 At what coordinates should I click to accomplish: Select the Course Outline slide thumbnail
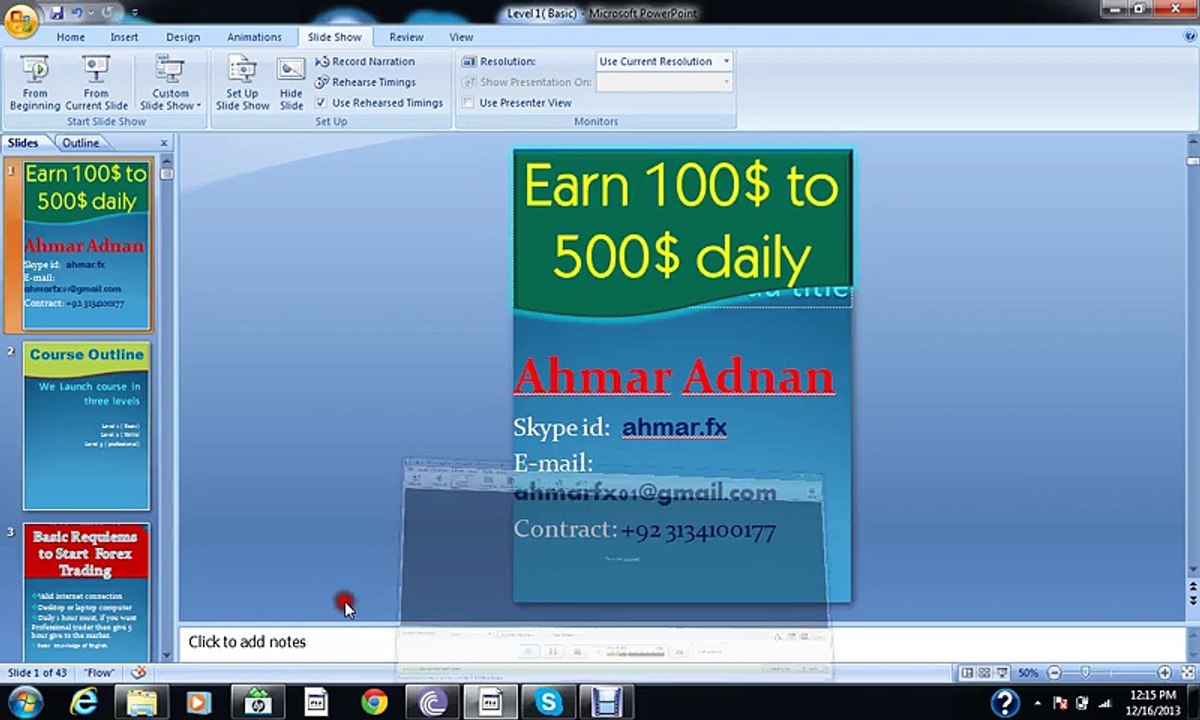pyautogui.click(x=87, y=427)
